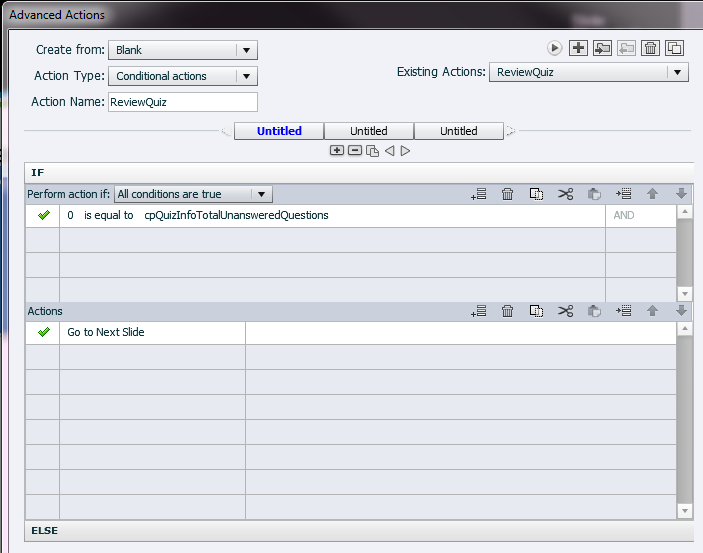Switch to the second Untitled decision tab

368,131
